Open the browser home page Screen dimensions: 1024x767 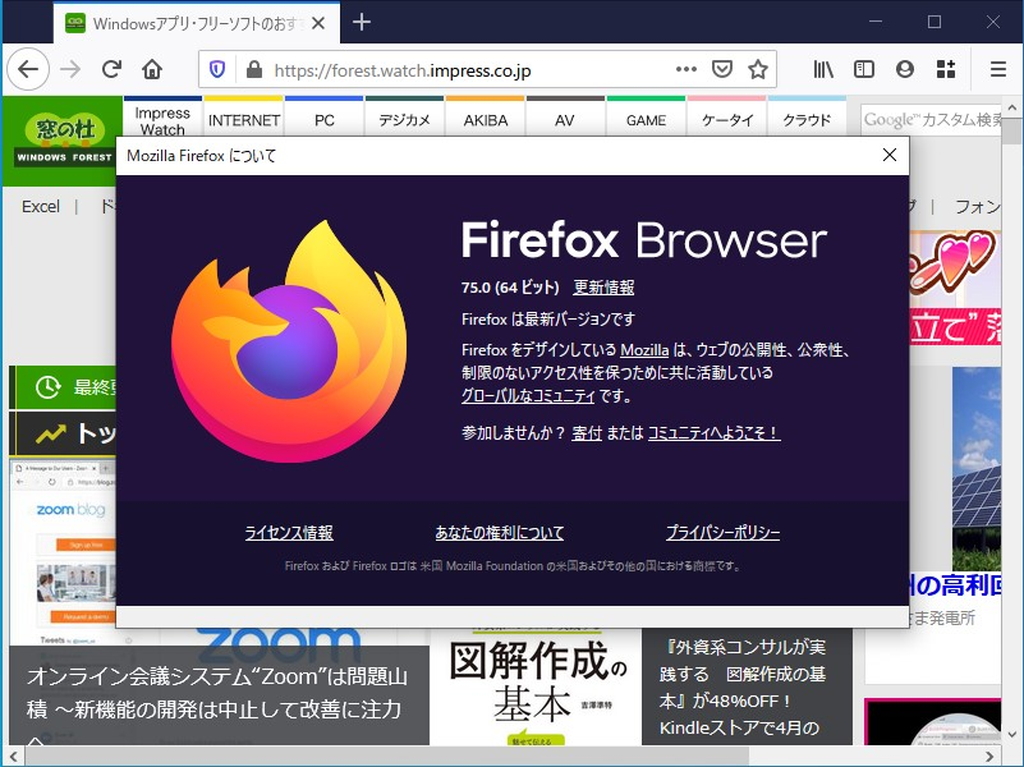(150, 69)
